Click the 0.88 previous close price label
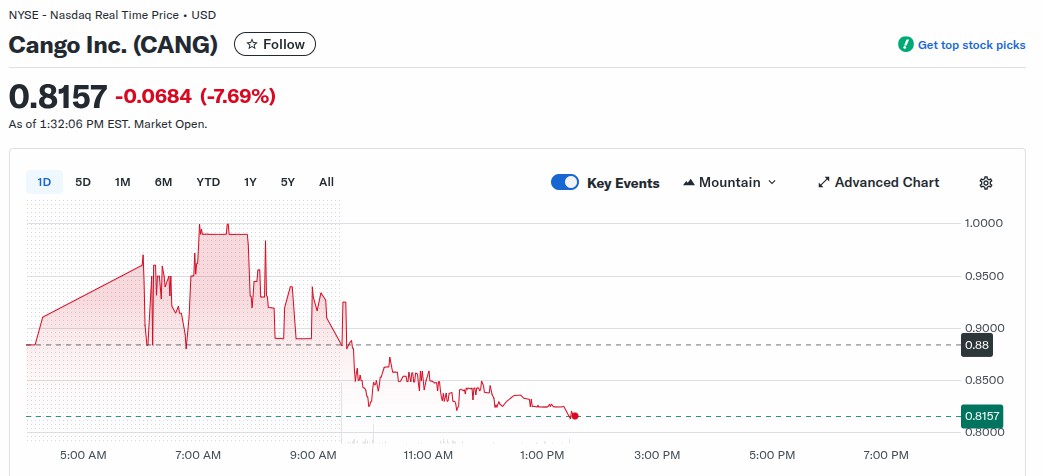The height and width of the screenshot is (476, 1043). pos(976,345)
